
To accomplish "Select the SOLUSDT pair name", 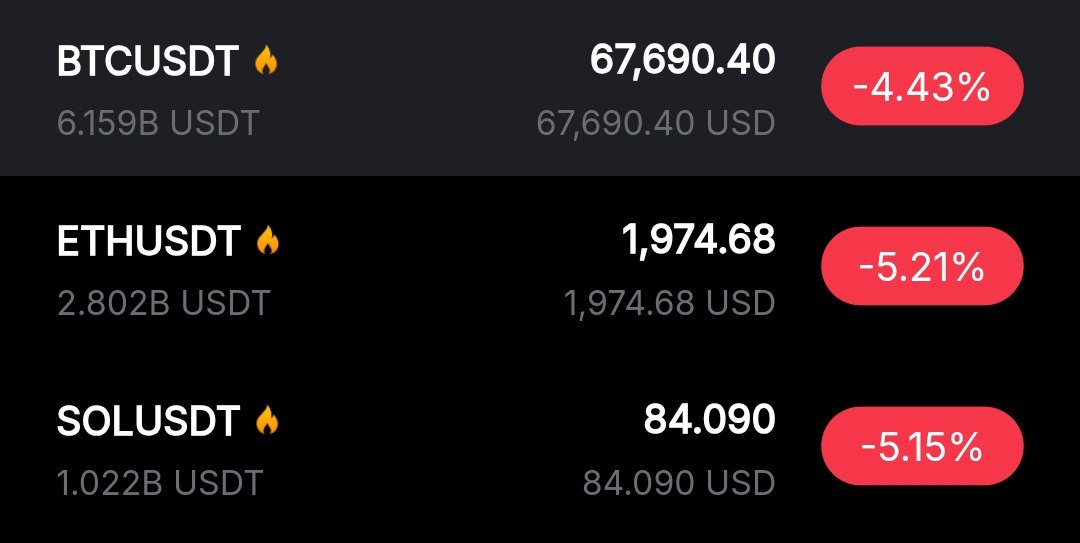I will pyautogui.click(x=148, y=421).
